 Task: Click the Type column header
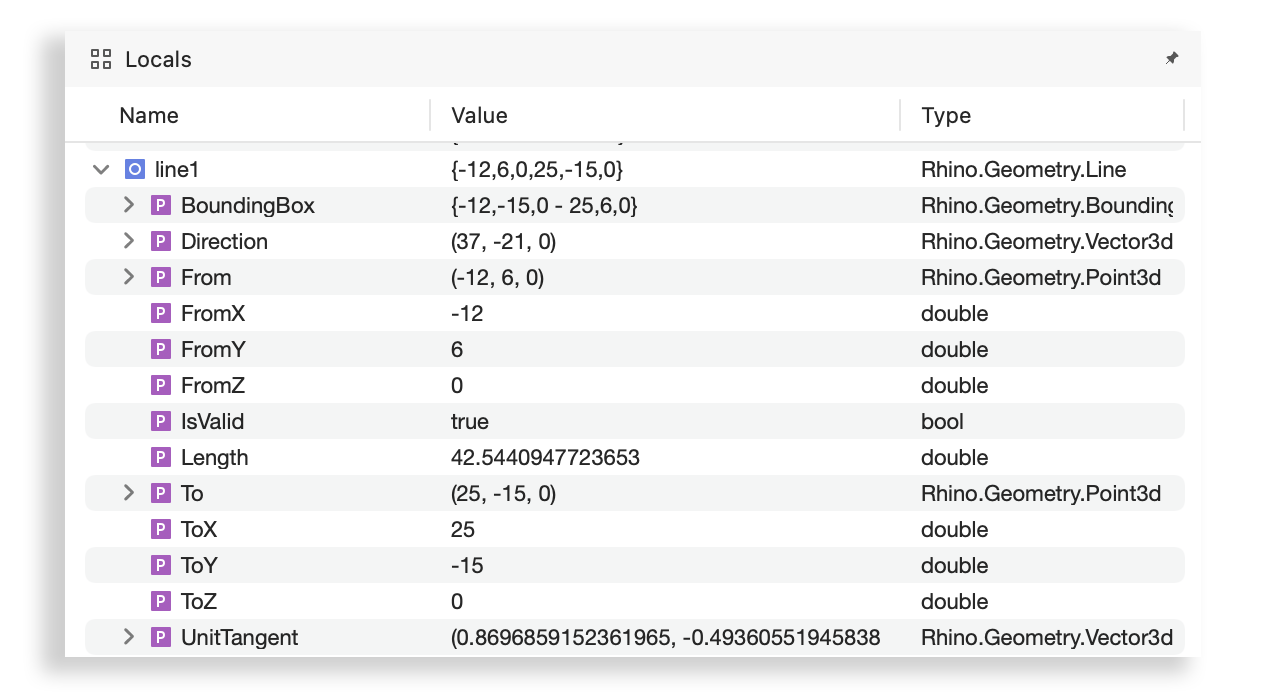(946, 116)
